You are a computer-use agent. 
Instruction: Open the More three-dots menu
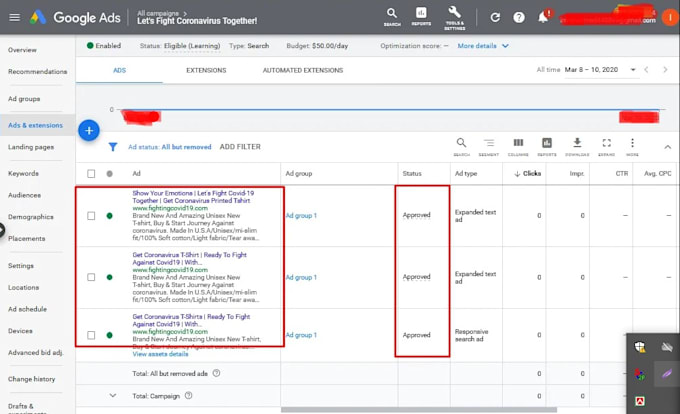[x=632, y=147]
